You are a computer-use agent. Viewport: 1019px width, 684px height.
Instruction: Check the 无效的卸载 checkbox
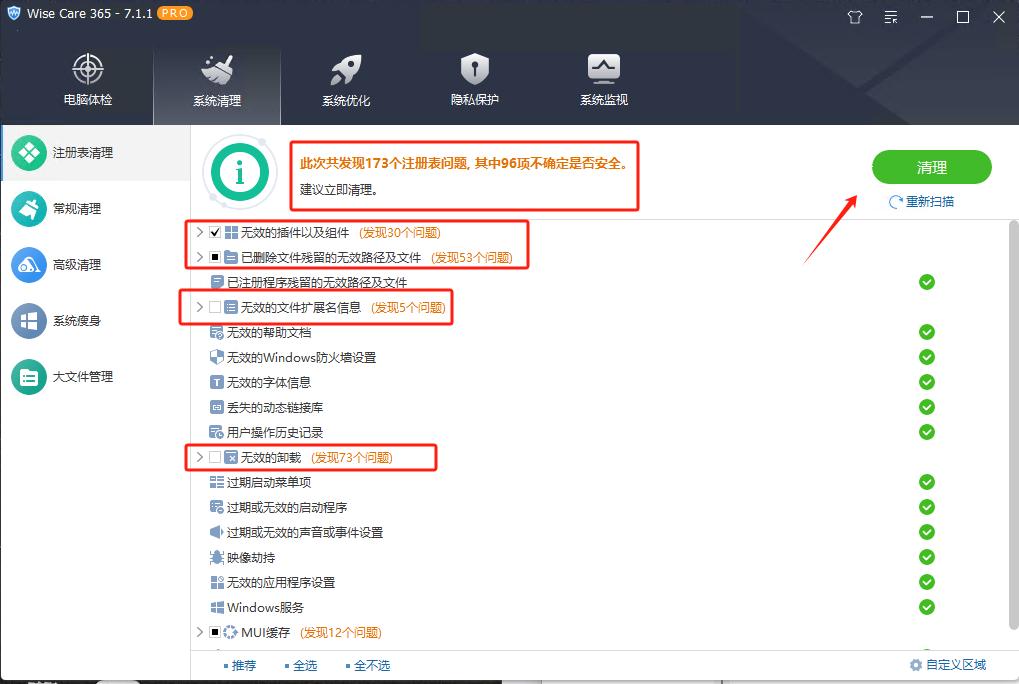215,457
